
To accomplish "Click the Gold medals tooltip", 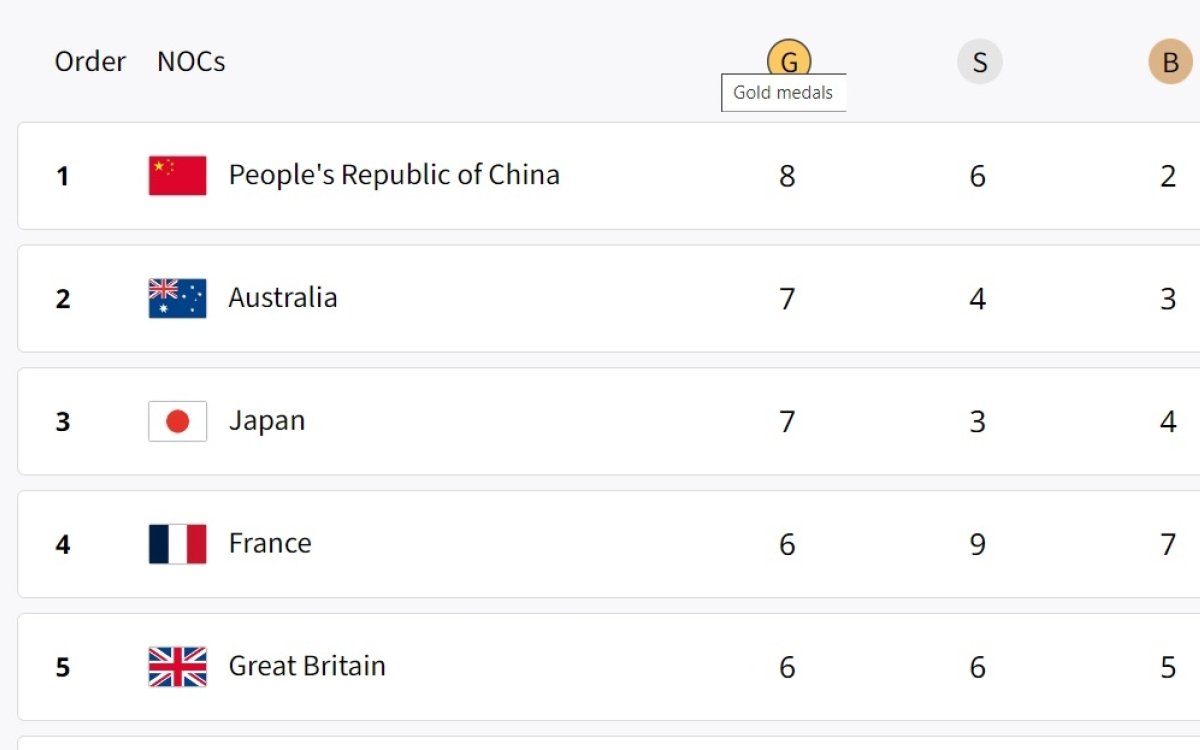I will tap(783, 93).
